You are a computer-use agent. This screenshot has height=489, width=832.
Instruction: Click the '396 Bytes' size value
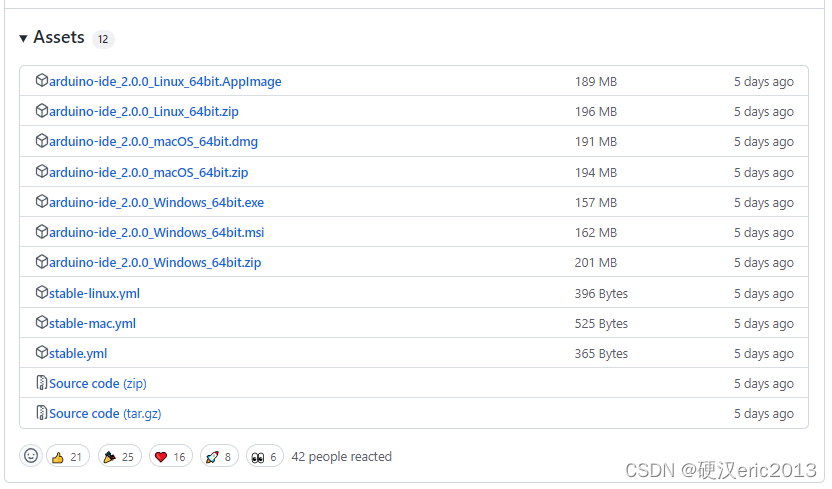[x=601, y=294]
